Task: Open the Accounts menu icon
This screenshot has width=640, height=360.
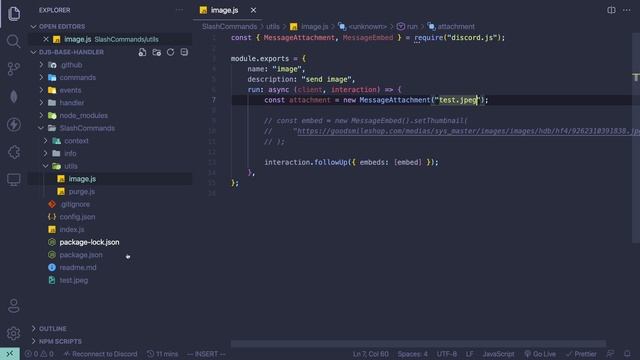Action: [13, 305]
